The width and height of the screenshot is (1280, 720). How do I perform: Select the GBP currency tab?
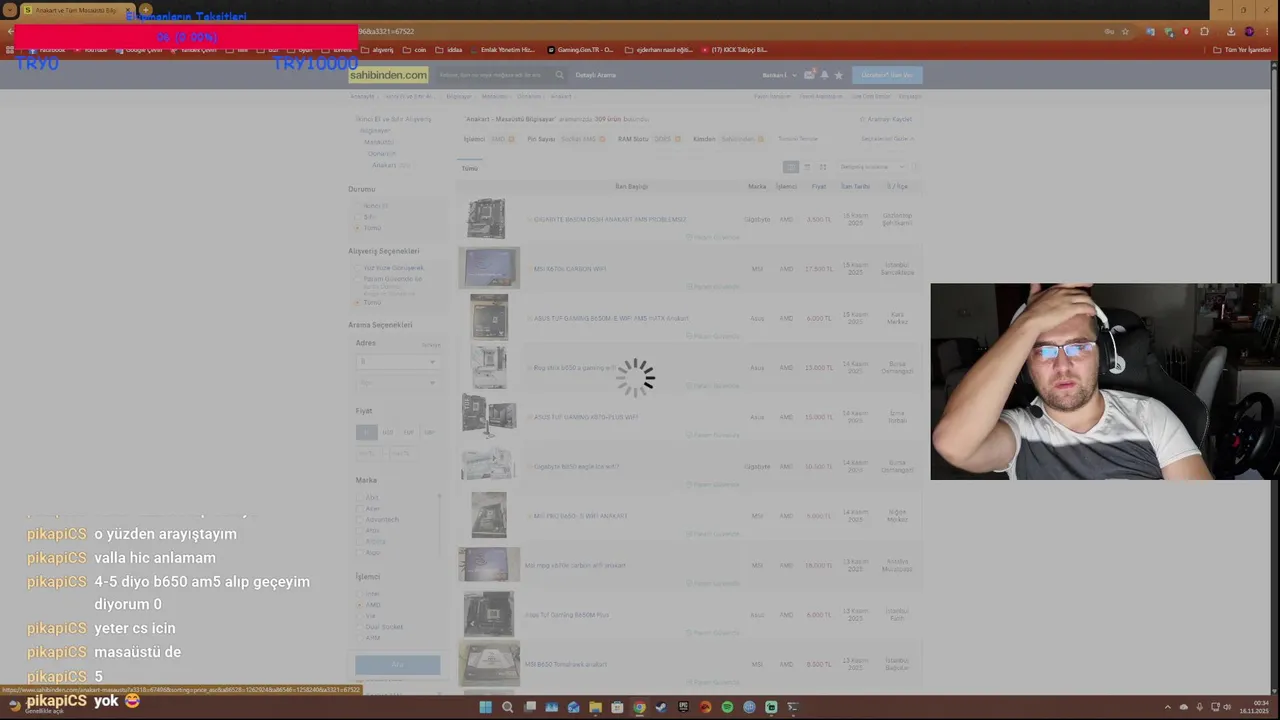429,433
